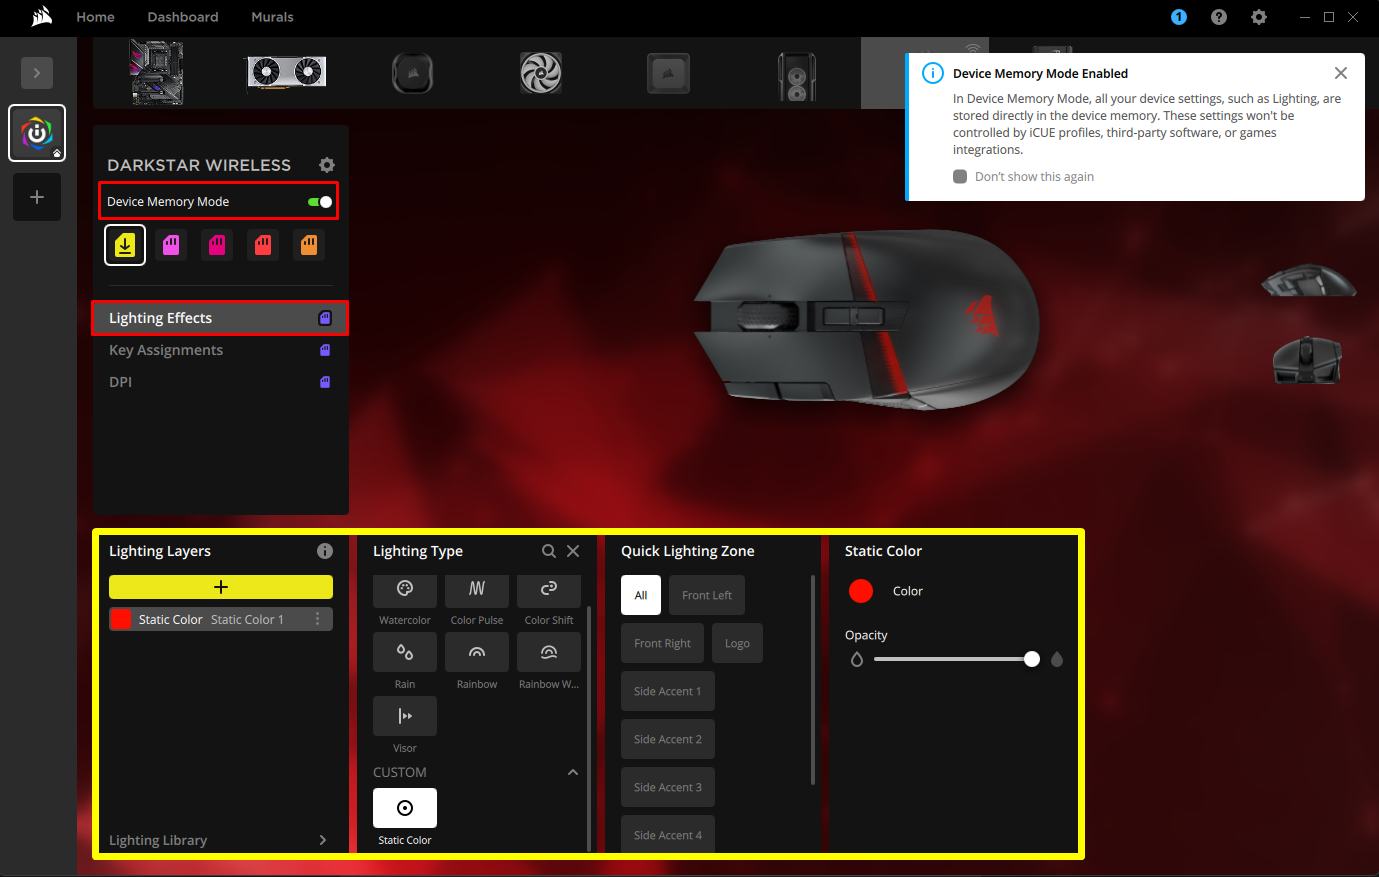
Task: Select the Color Shift lighting effect
Action: pos(548,590)
